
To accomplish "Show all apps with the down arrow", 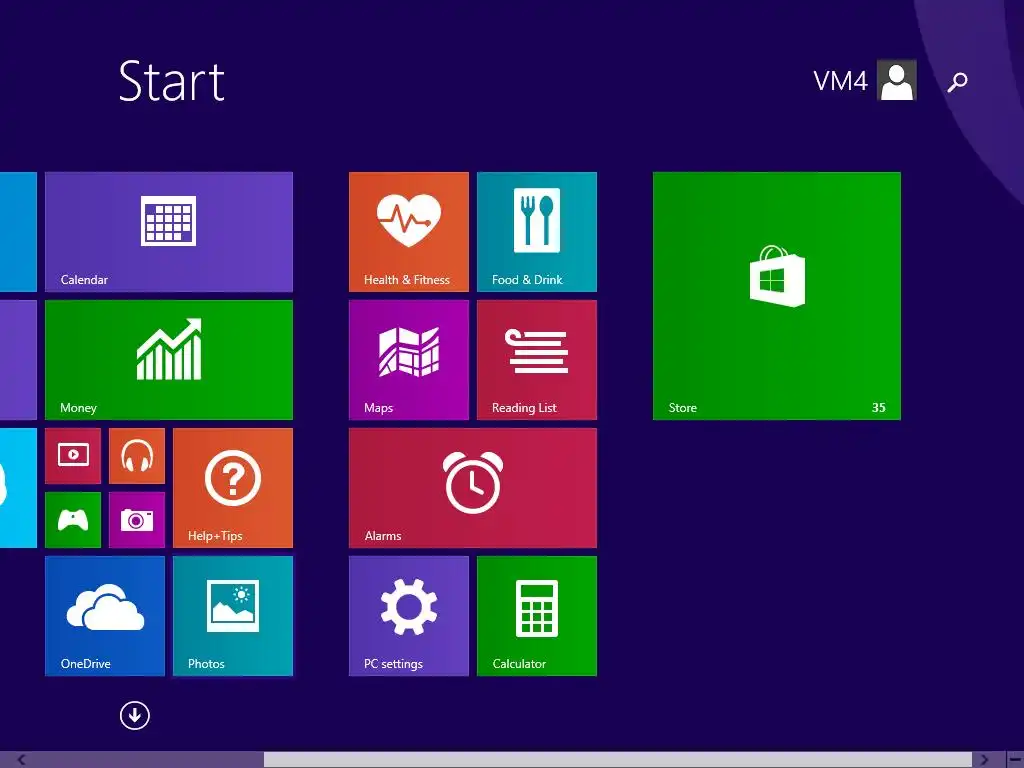I will click(x=135, y=716).
